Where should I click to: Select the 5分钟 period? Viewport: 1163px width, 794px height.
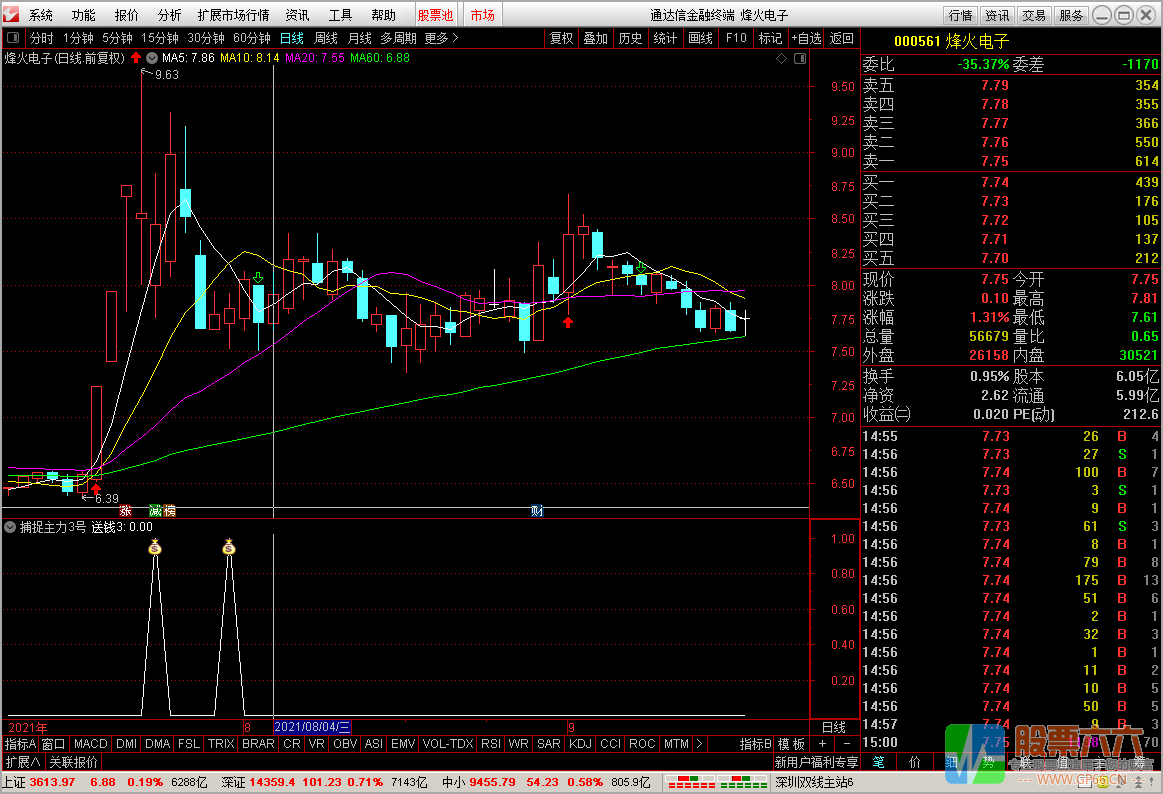[x=117, y=38]
